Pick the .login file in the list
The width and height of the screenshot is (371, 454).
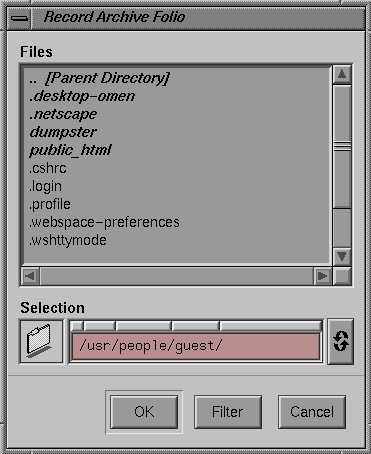[45, 186]
